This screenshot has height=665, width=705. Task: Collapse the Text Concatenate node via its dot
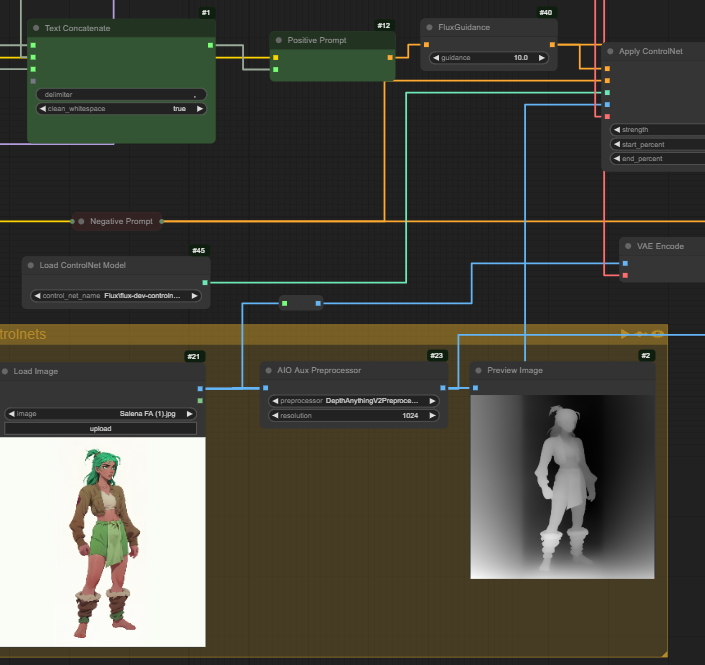click(x=36, y=28)
